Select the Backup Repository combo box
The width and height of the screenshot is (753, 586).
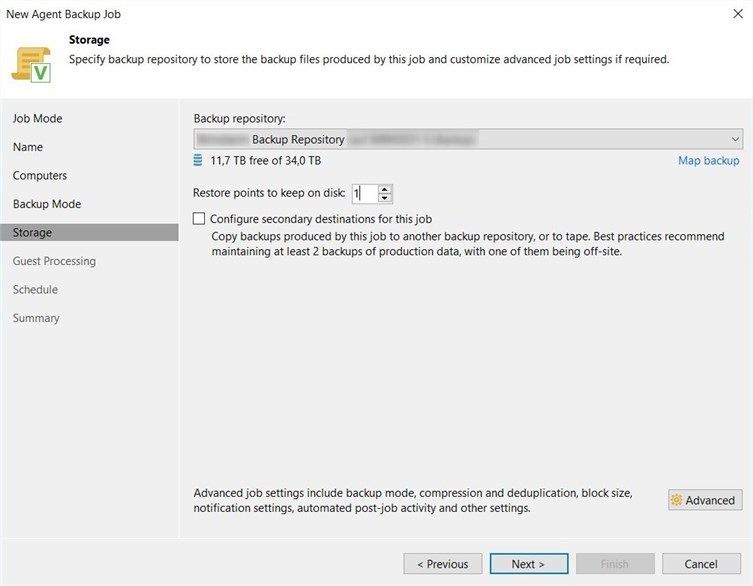[x=468, y=139]
